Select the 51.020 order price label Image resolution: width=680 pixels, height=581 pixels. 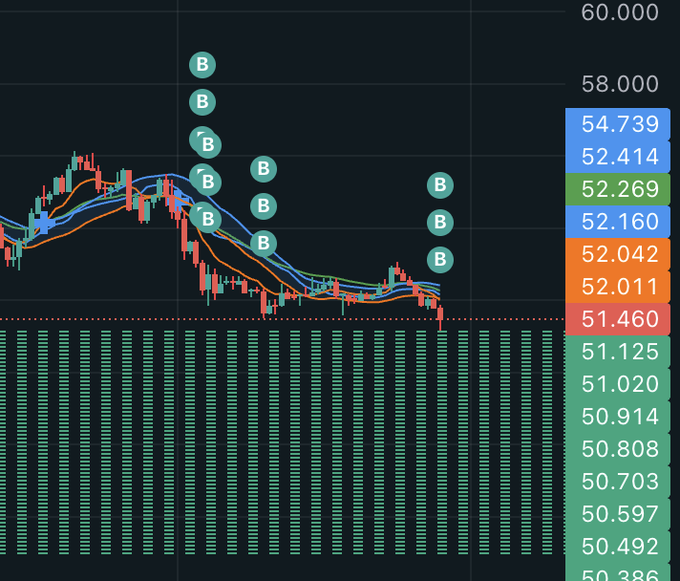point(618,384)
